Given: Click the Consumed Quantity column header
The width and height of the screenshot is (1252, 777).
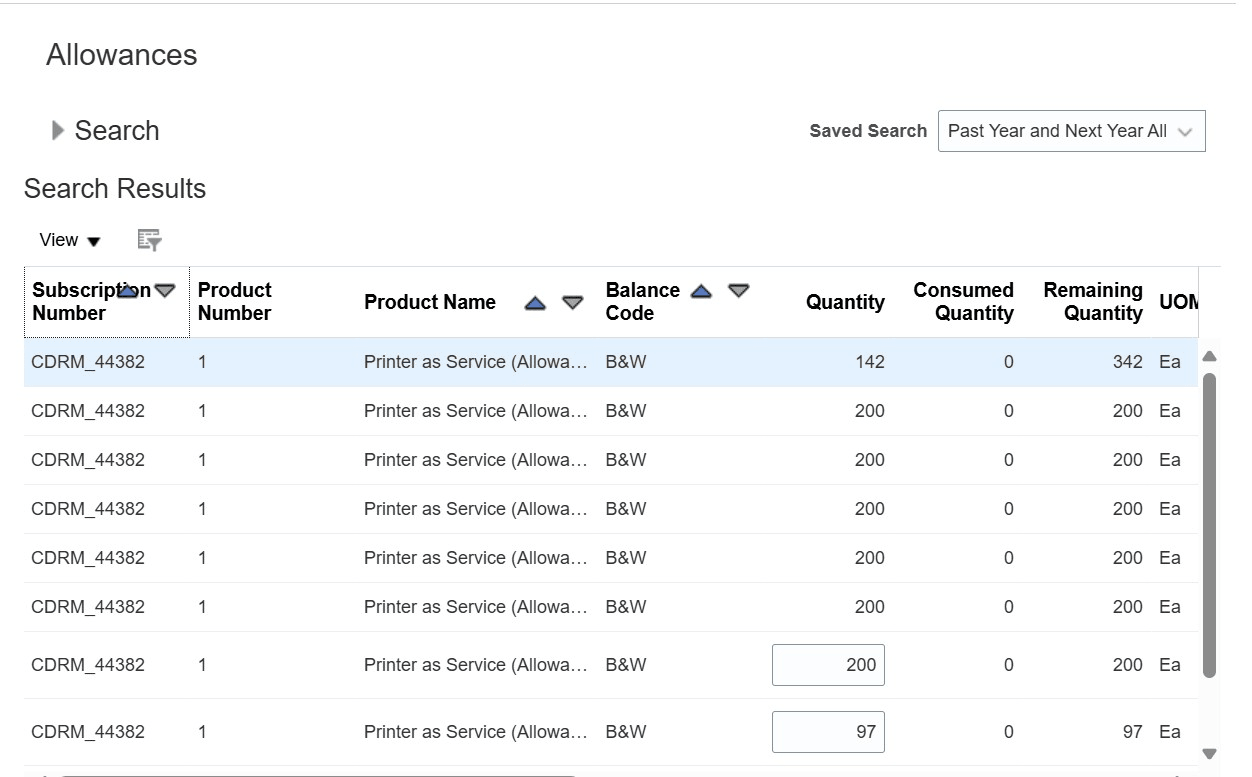Looking at the screenshot, I should tap(963, 302).
